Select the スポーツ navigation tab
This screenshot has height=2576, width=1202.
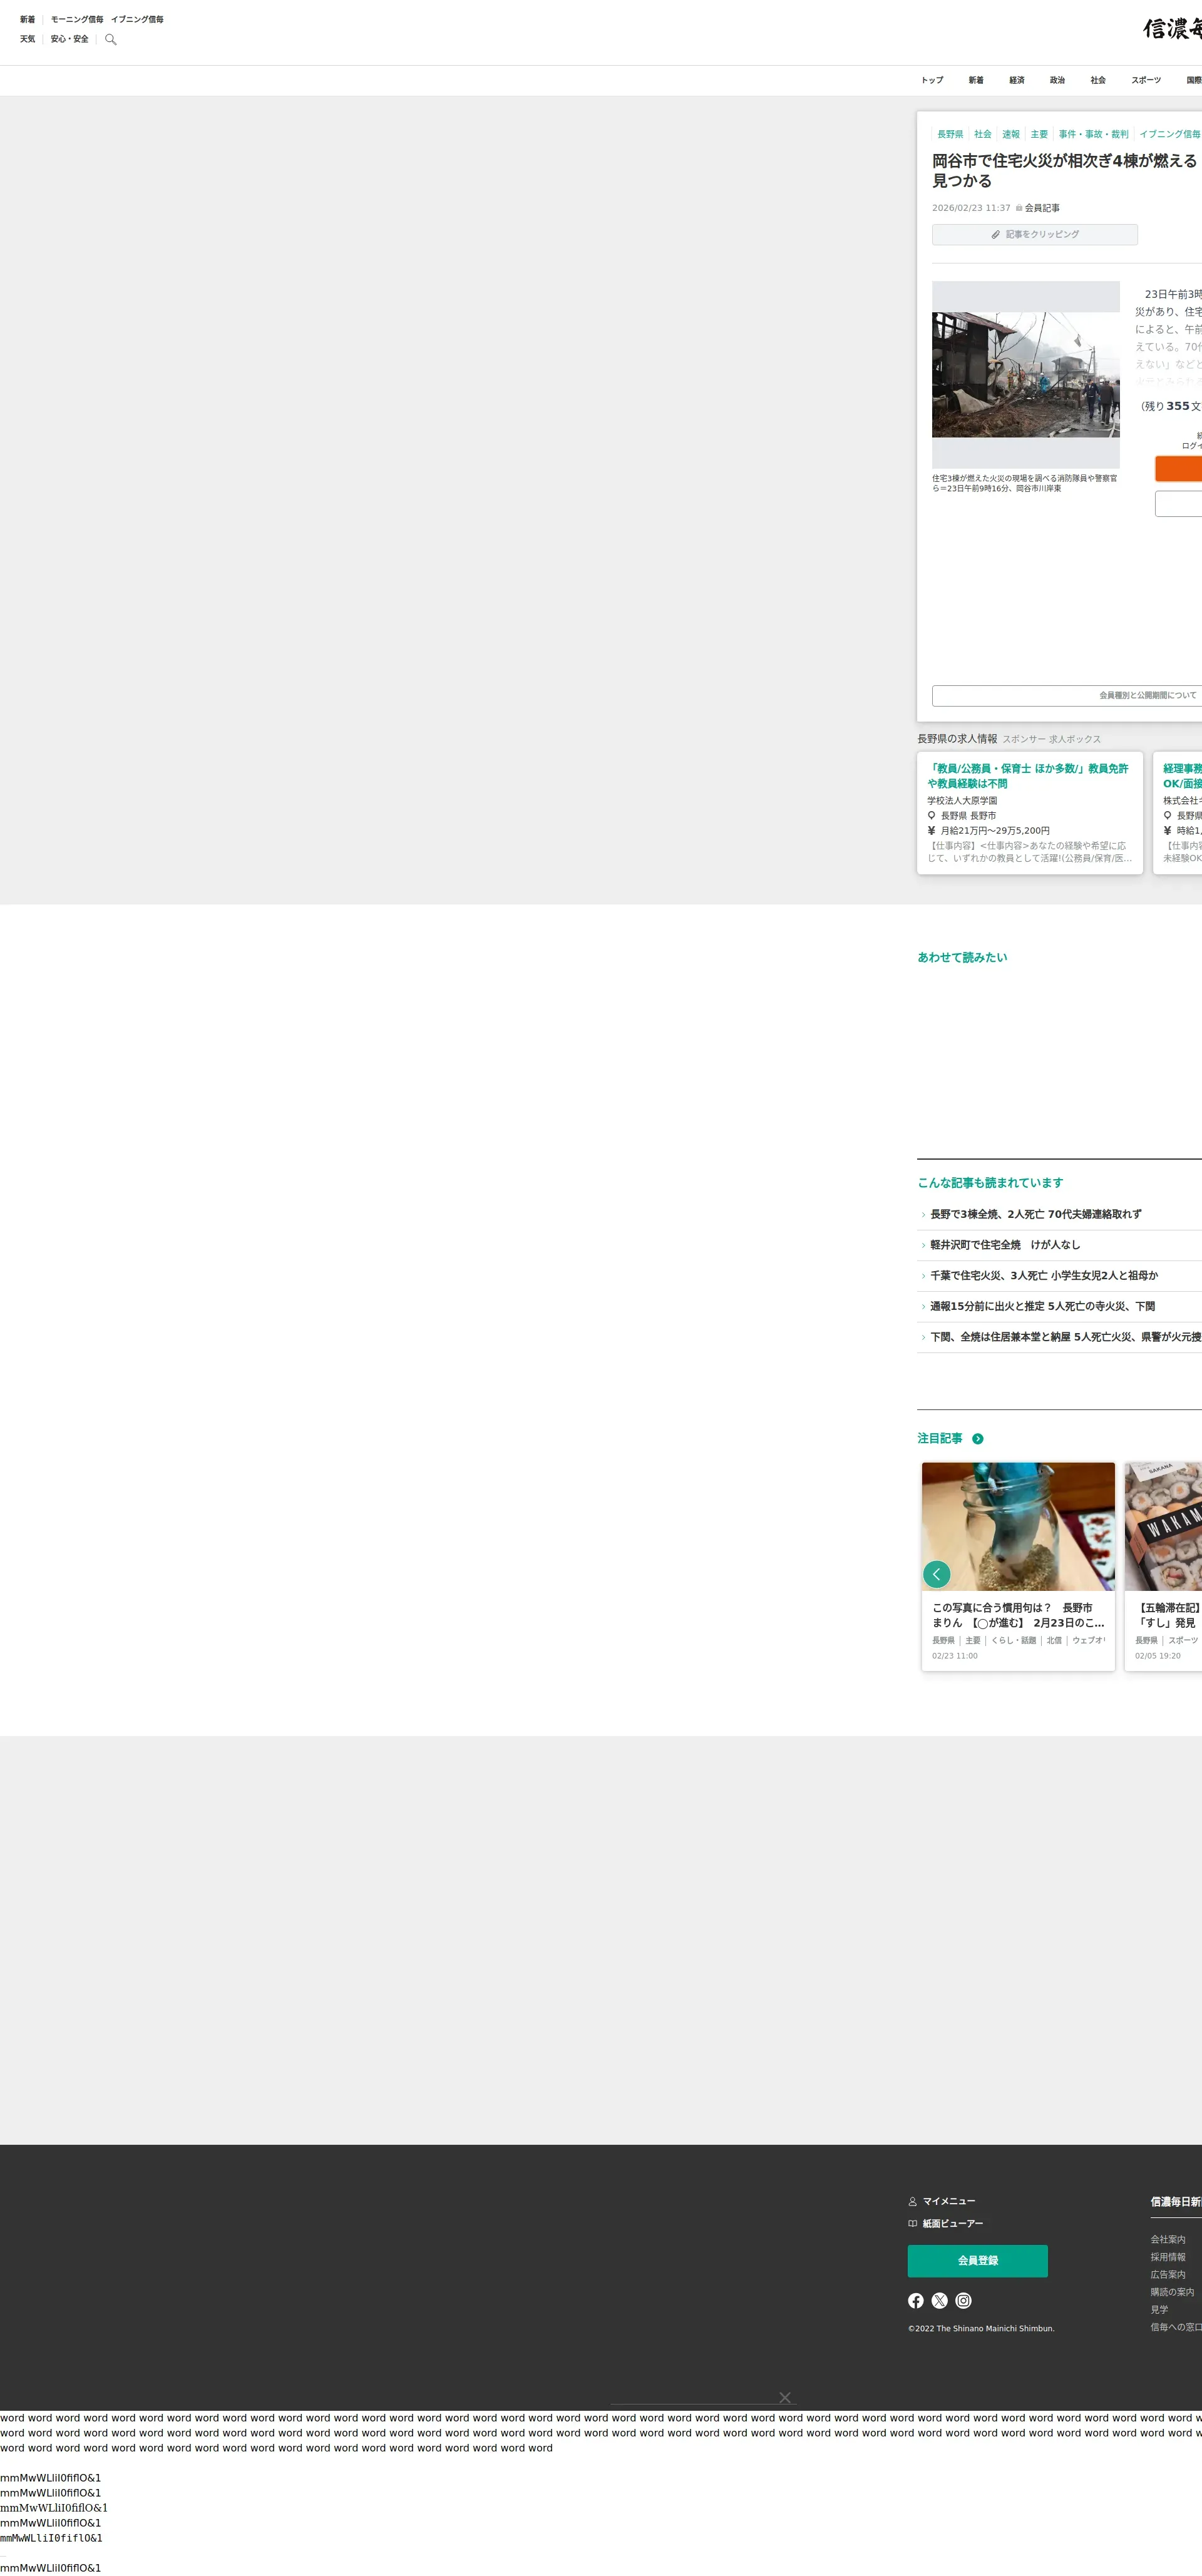point(1146,80)
